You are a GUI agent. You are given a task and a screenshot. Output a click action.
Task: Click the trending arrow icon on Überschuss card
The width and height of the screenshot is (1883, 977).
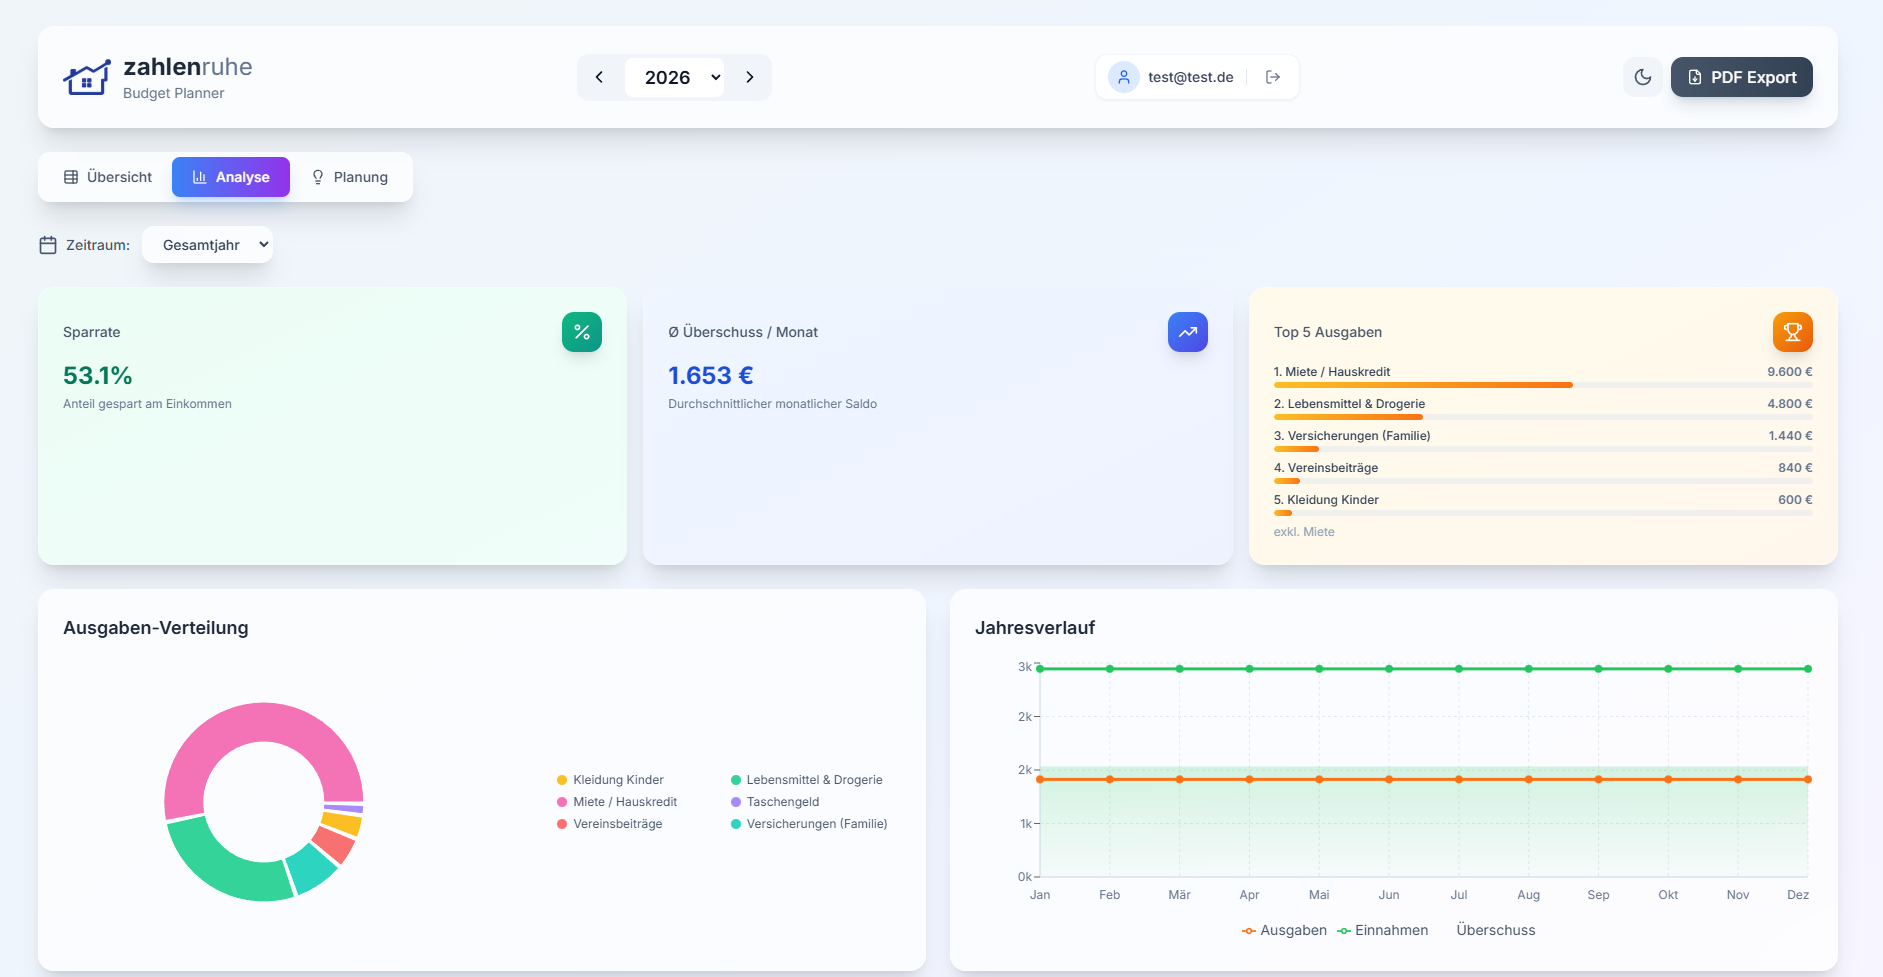coord(1187,331)
